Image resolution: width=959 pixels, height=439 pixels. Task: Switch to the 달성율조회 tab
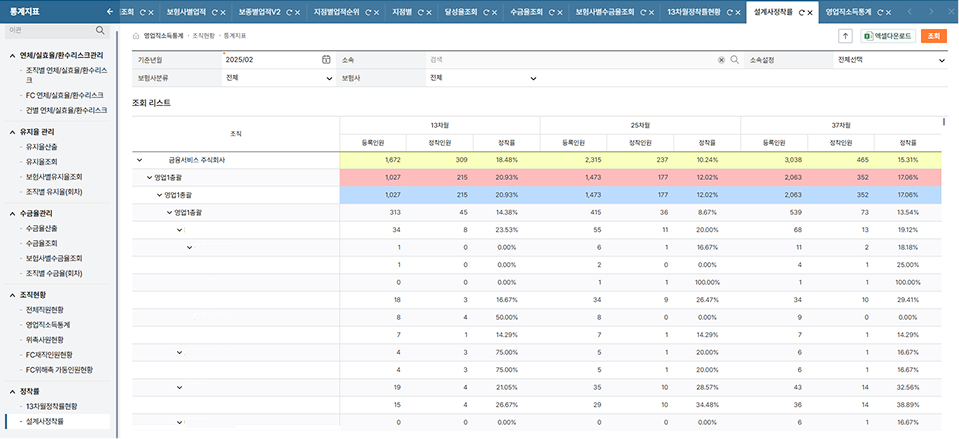(461, 12)
